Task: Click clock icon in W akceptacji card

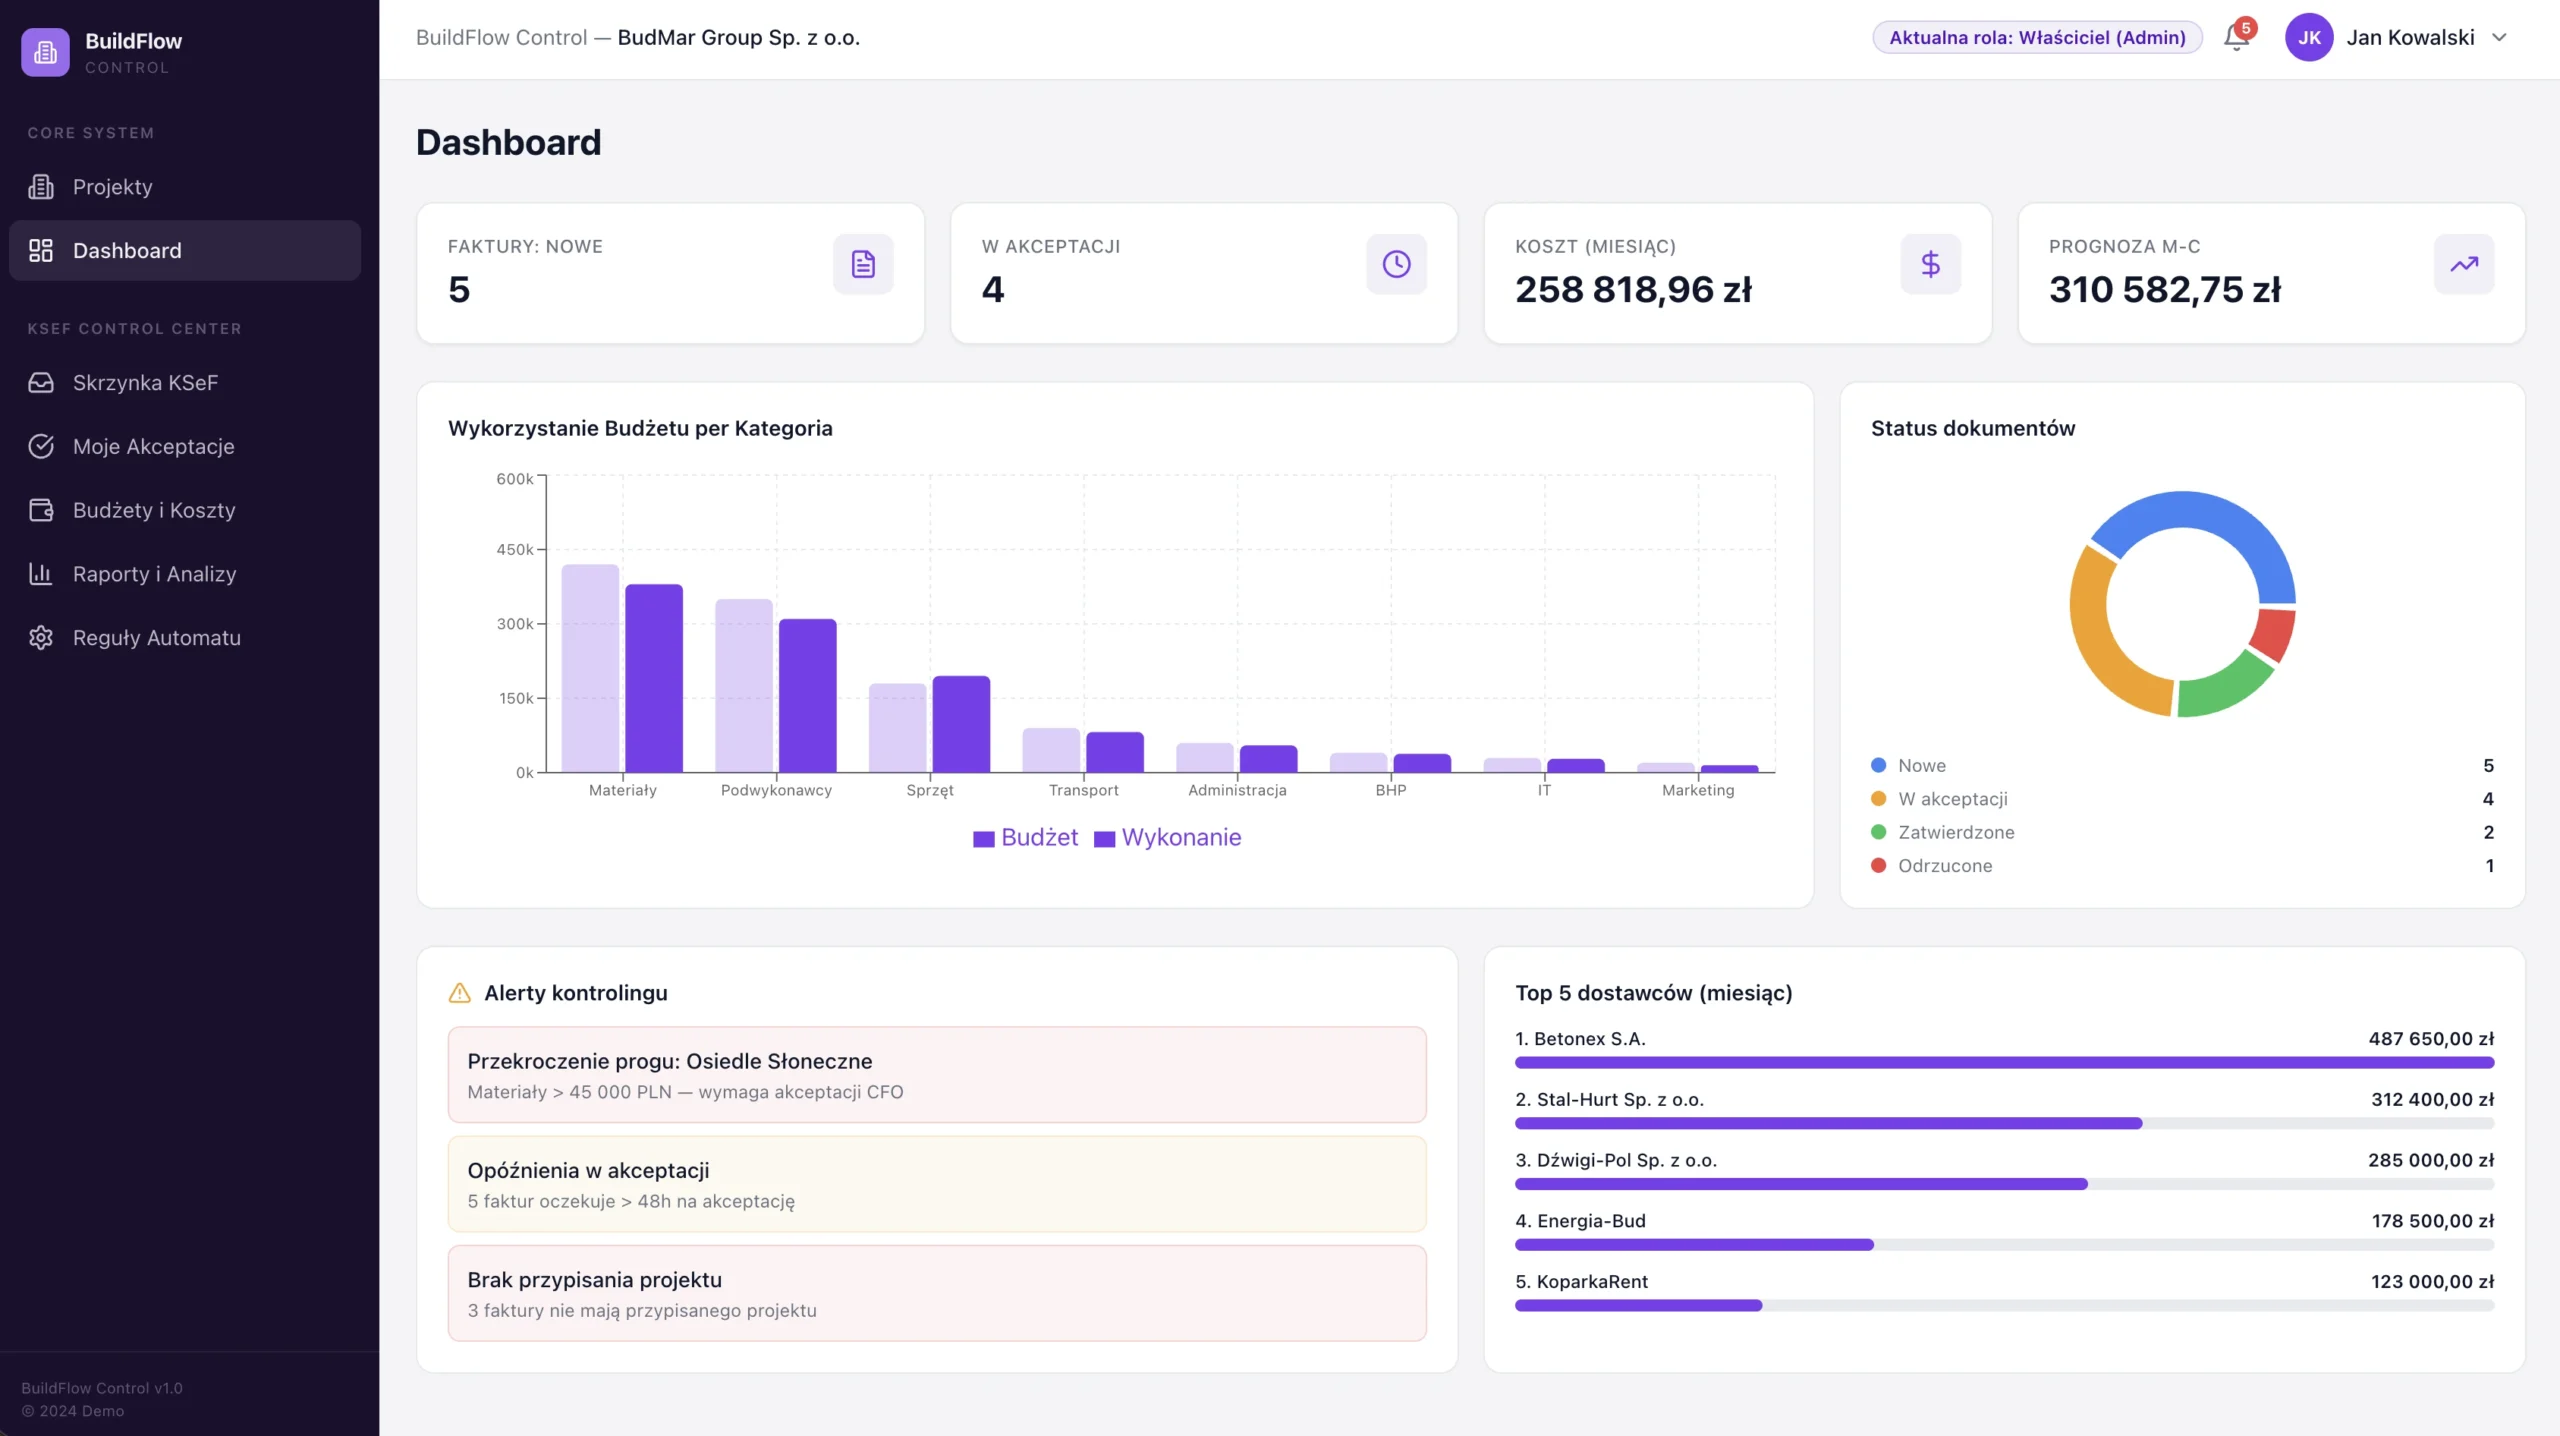Action: tap(1397, 264)
